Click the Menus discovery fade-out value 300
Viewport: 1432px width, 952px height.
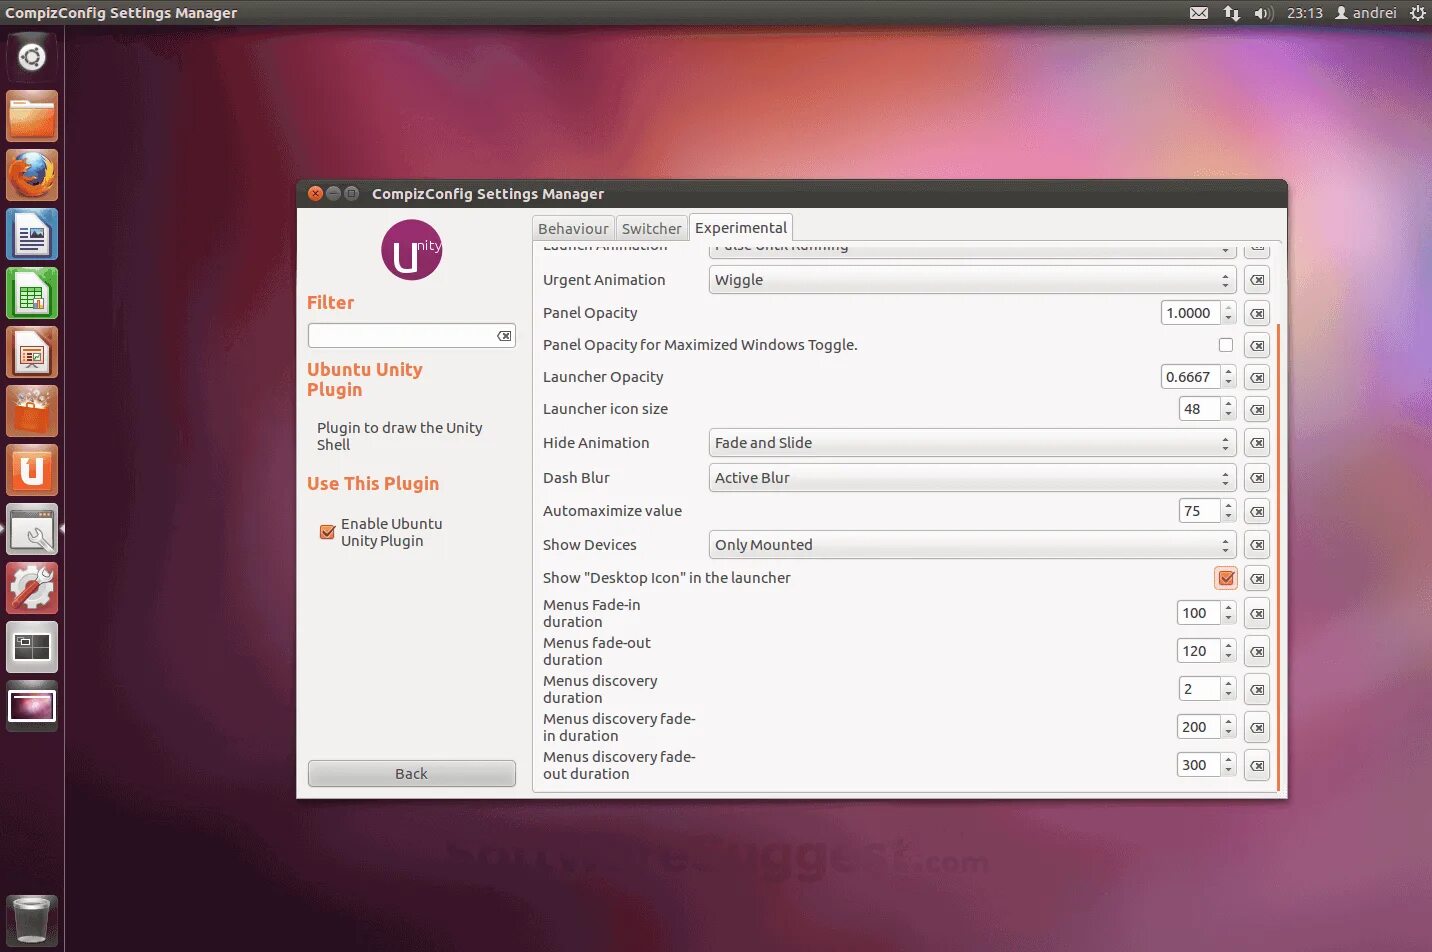1198,765
